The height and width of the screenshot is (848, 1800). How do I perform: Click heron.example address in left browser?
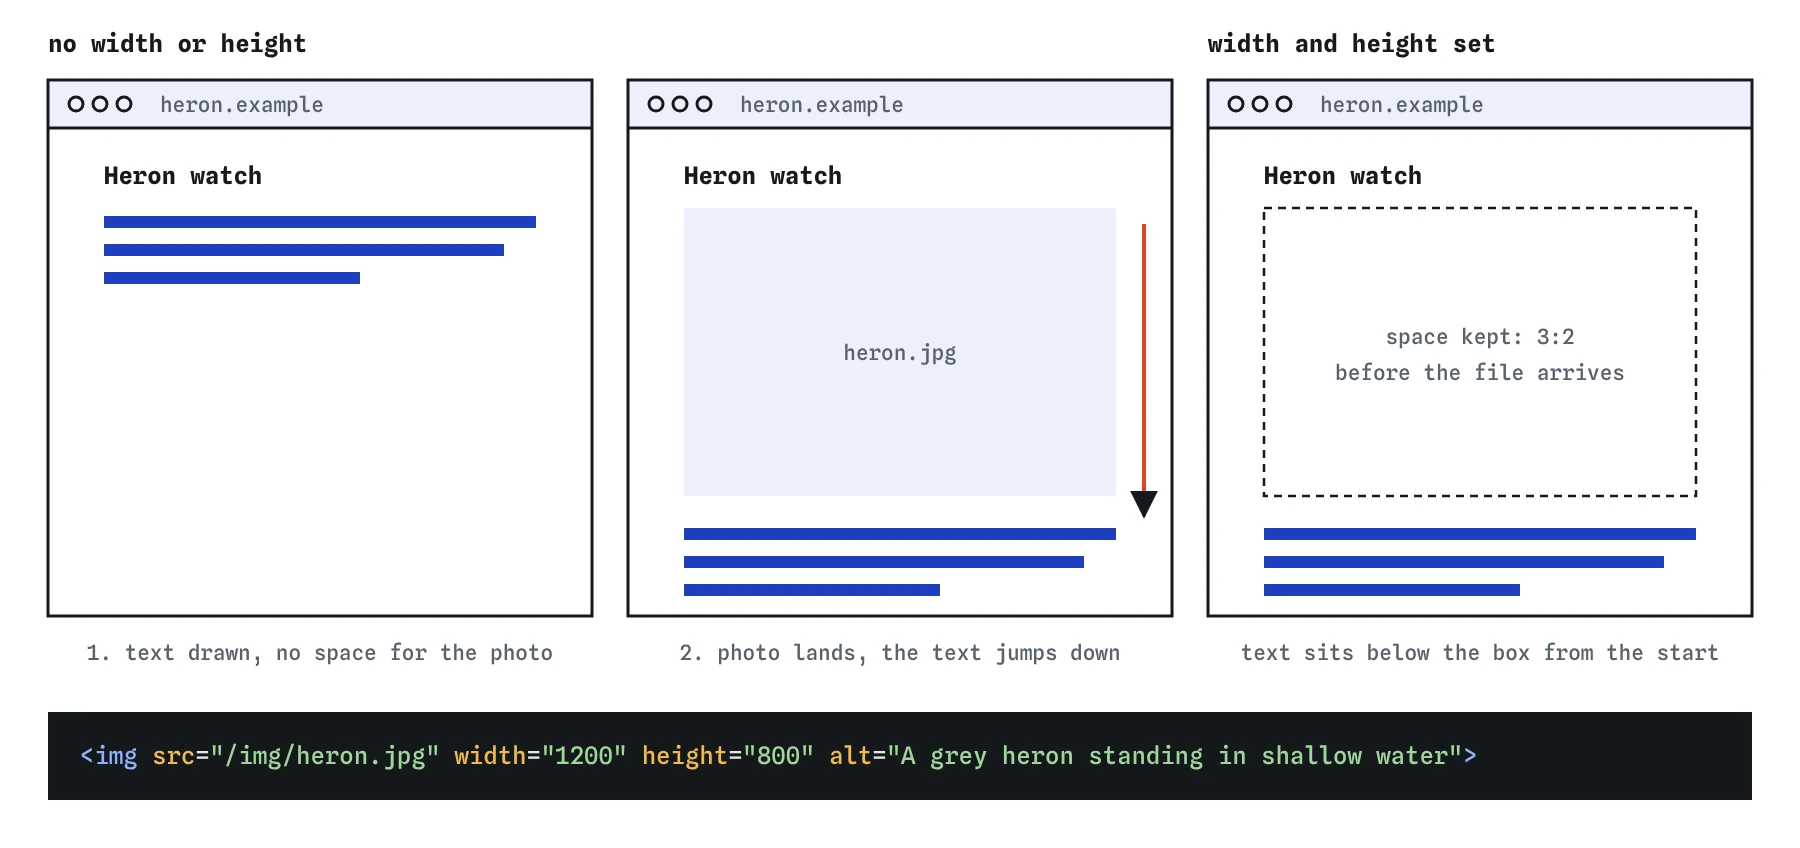point(242,105)
